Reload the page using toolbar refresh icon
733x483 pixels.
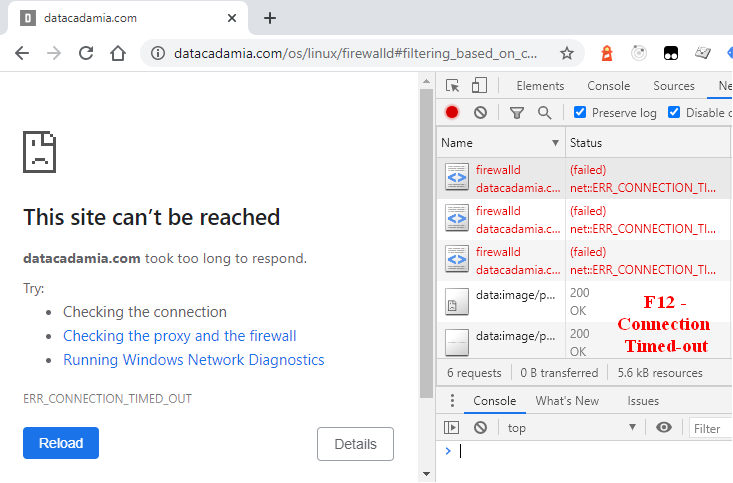pos(86,53)
